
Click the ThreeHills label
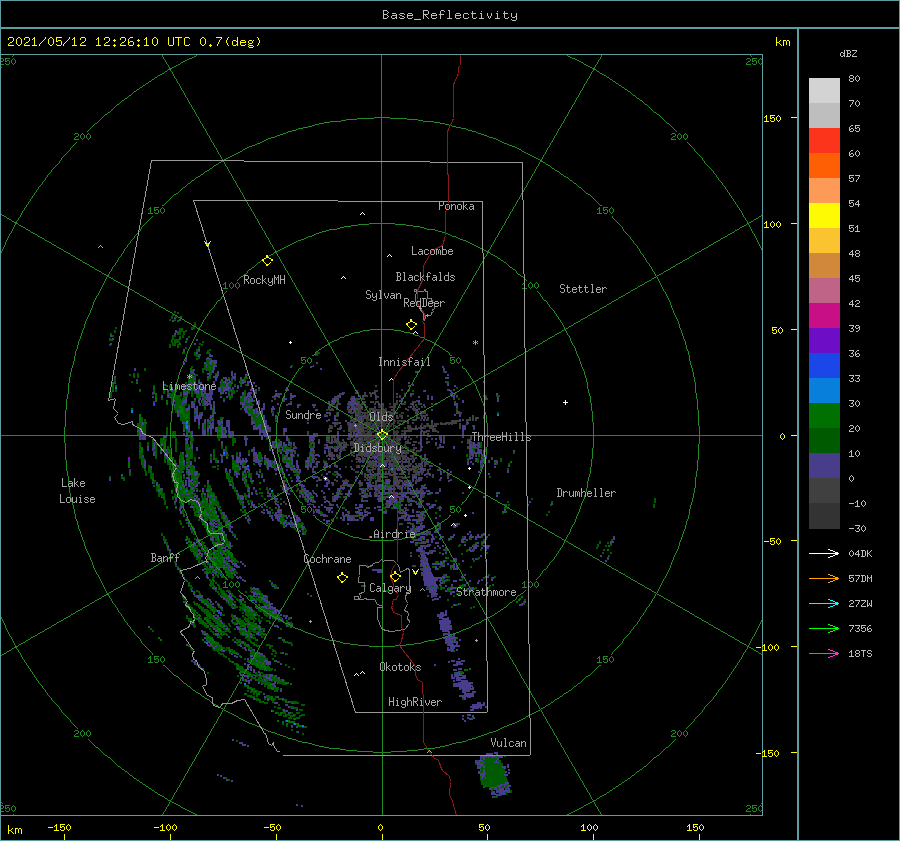pyautogui.click(x=502, y=437)
